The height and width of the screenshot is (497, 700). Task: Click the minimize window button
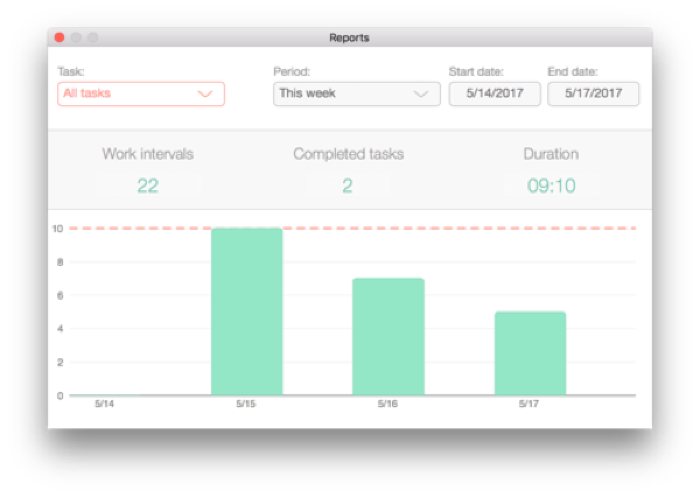point(76,38)
